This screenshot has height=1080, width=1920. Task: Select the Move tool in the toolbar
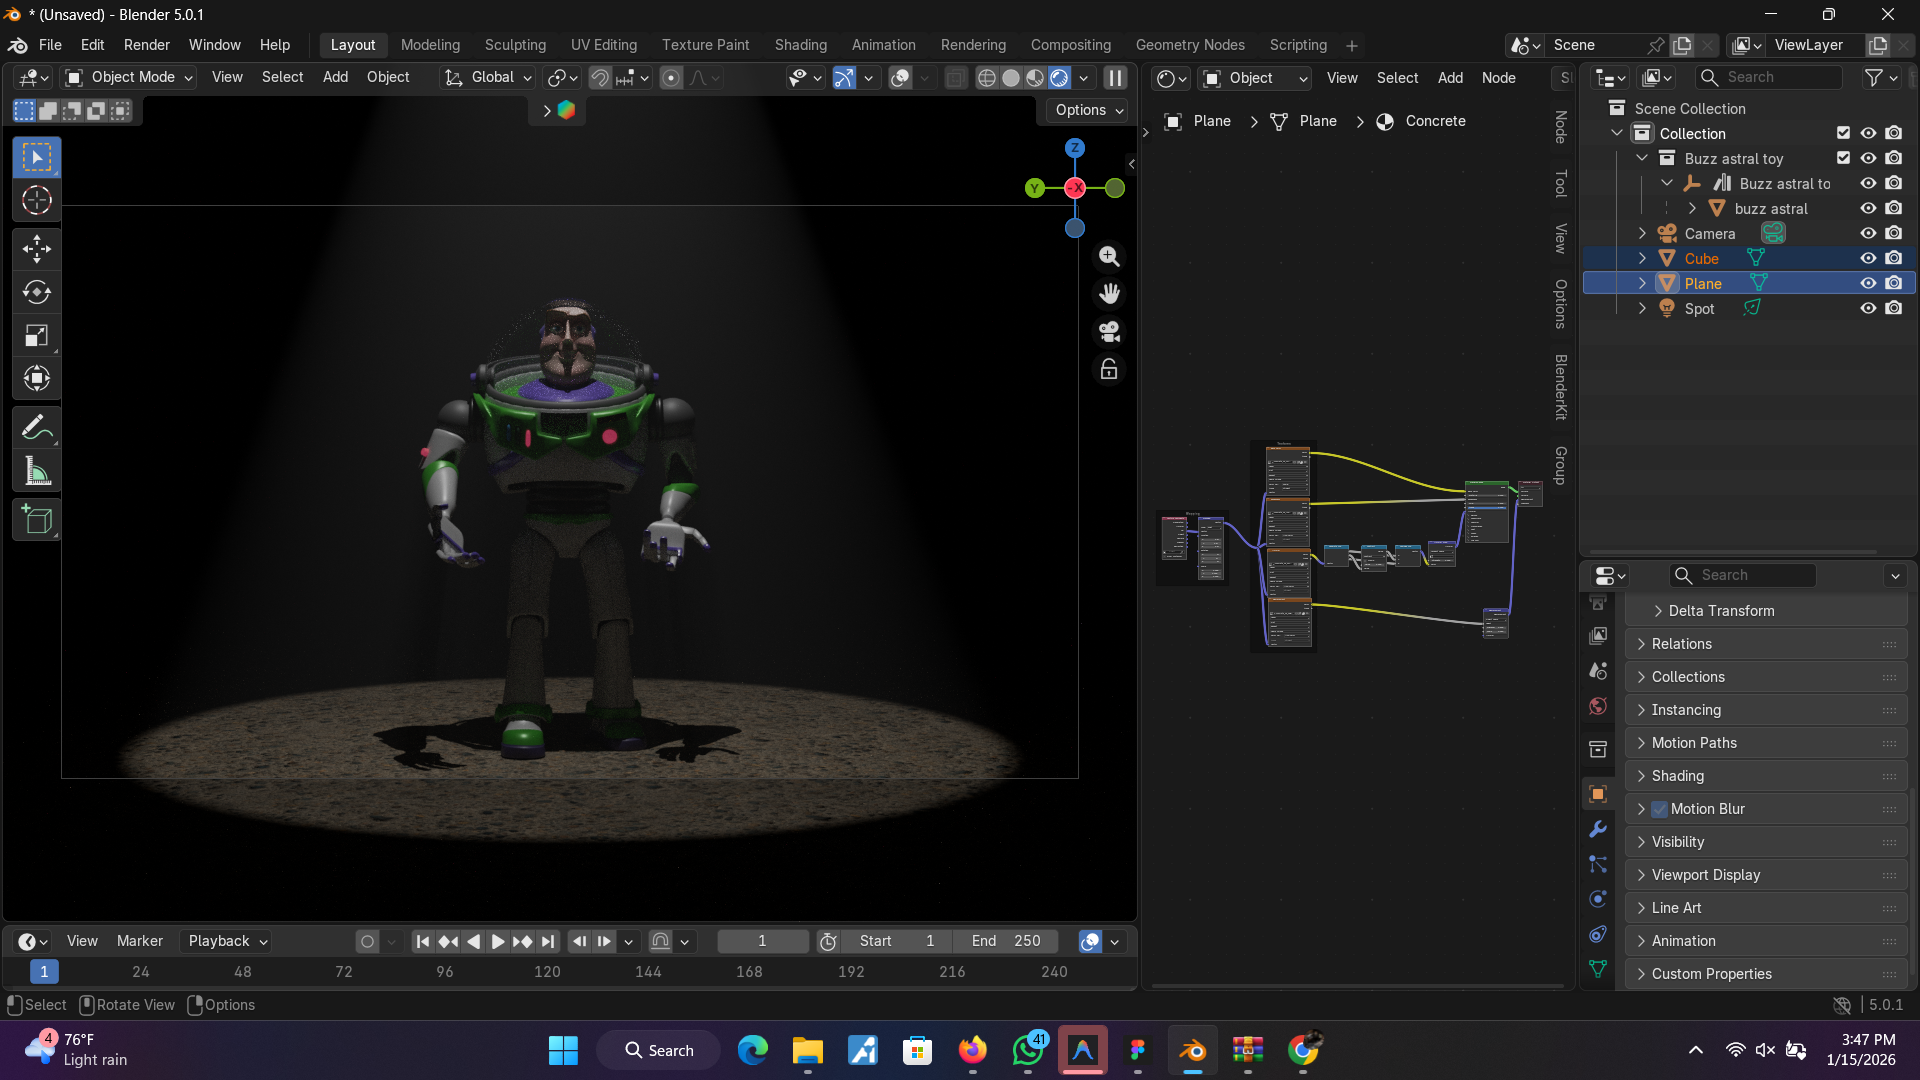[36, 249]
